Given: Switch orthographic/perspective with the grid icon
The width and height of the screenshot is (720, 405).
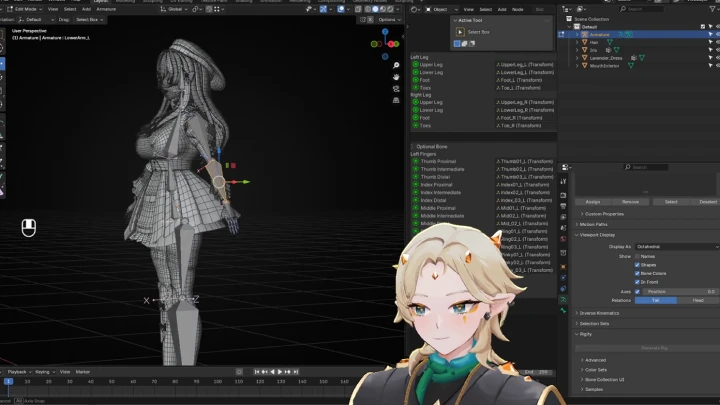Looking at the screenshot, I should pyautogui.click(x=396, y=100).
